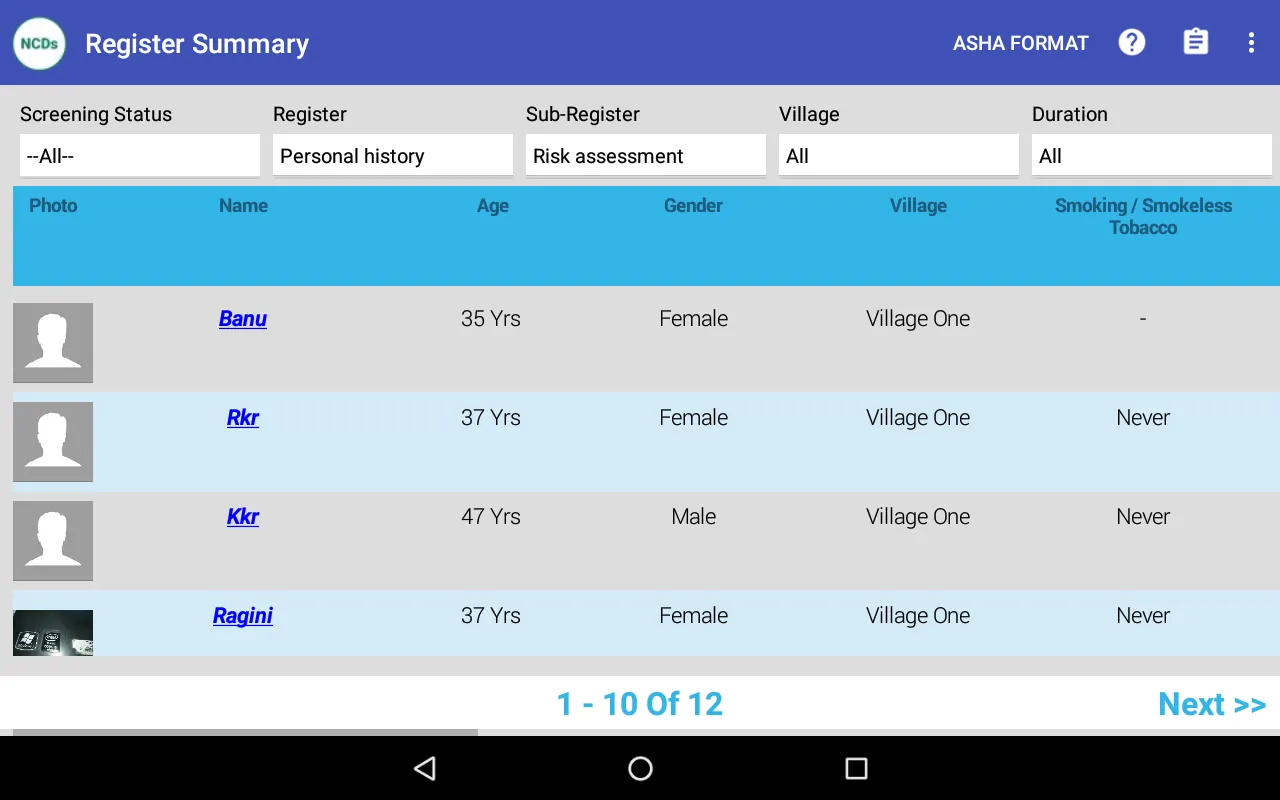Open the help icon in the toolbar
The width and height of the screenshot is (1280, 800).
pos(1131,42)
